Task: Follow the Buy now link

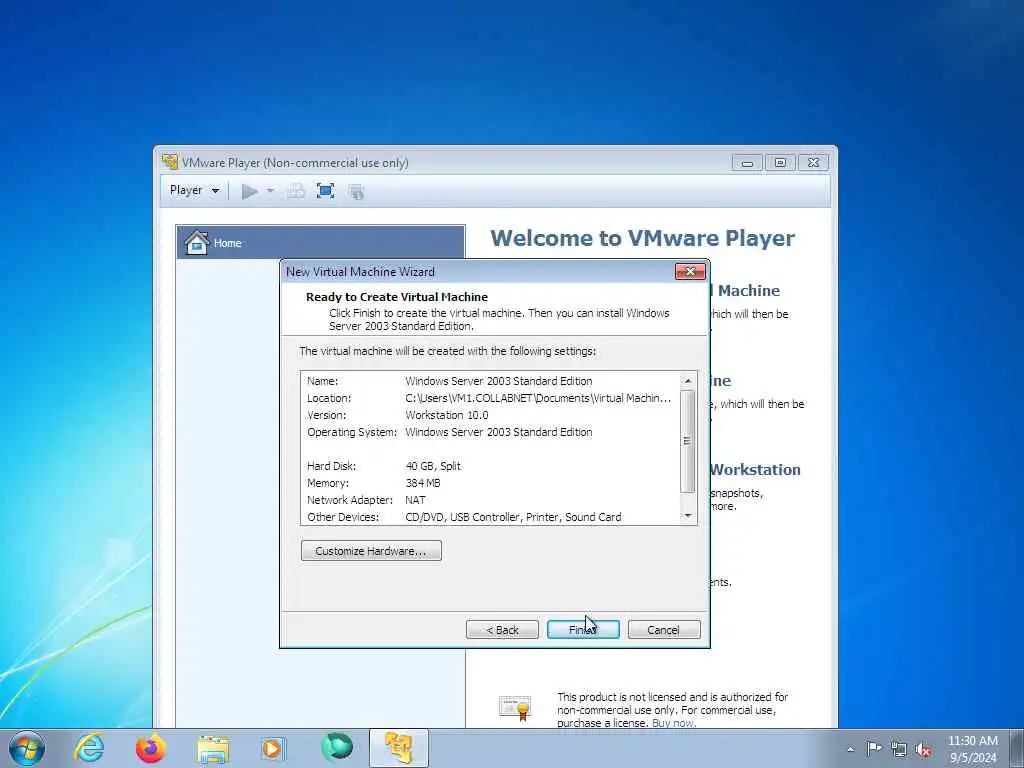Action: tap(673, 723)
